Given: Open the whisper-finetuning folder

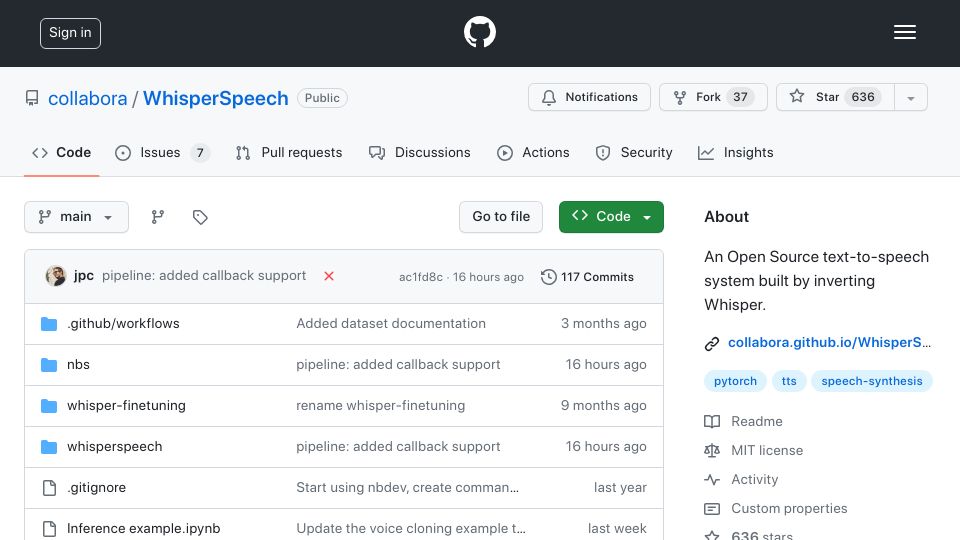Looking at the screenshot, I should click(126, 405).
